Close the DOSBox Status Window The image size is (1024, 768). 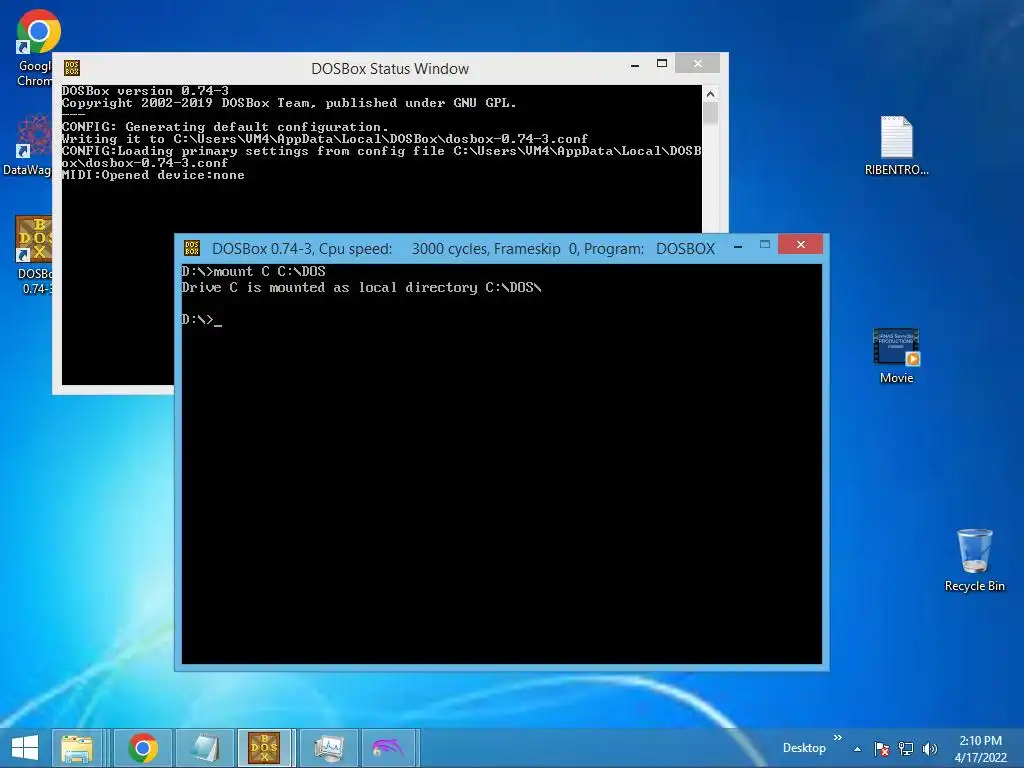pyautogui.click(x=697, y=63)
